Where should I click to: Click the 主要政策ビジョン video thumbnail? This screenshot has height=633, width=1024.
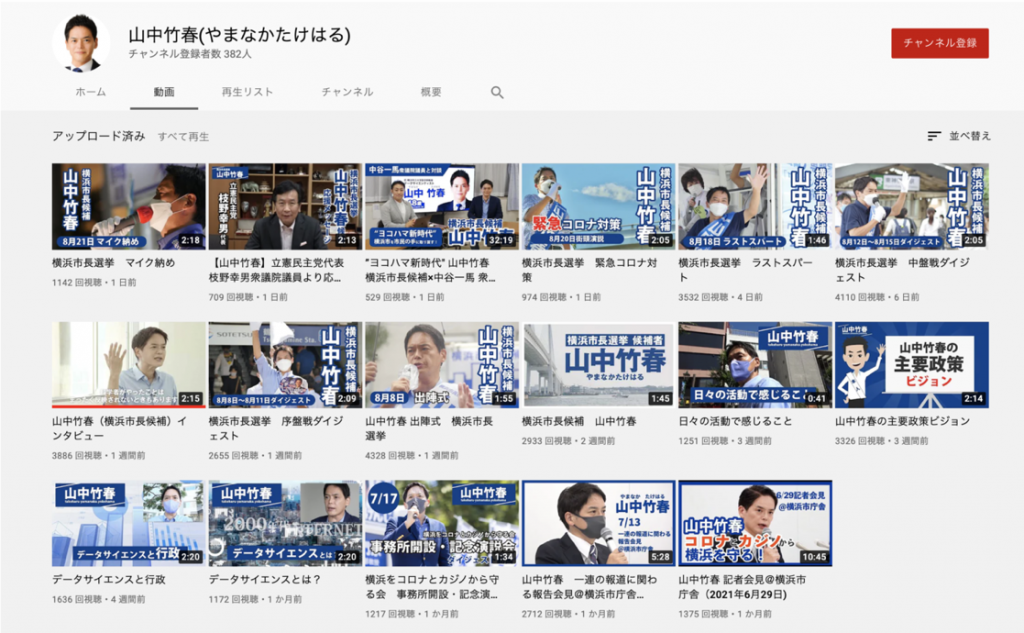[911, 364]
